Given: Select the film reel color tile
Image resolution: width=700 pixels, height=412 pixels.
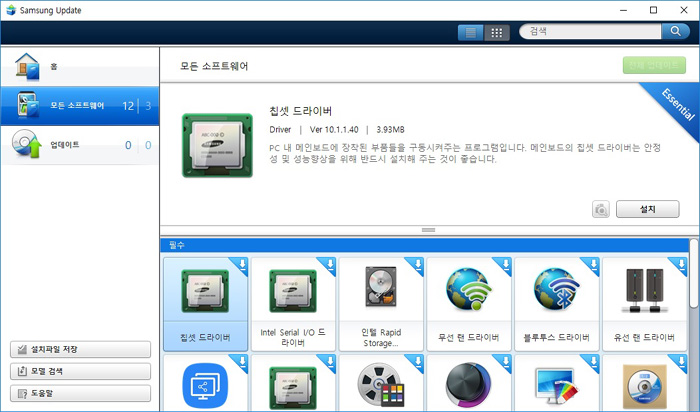Looking at the screenshot, I should (x=381, y=383).
